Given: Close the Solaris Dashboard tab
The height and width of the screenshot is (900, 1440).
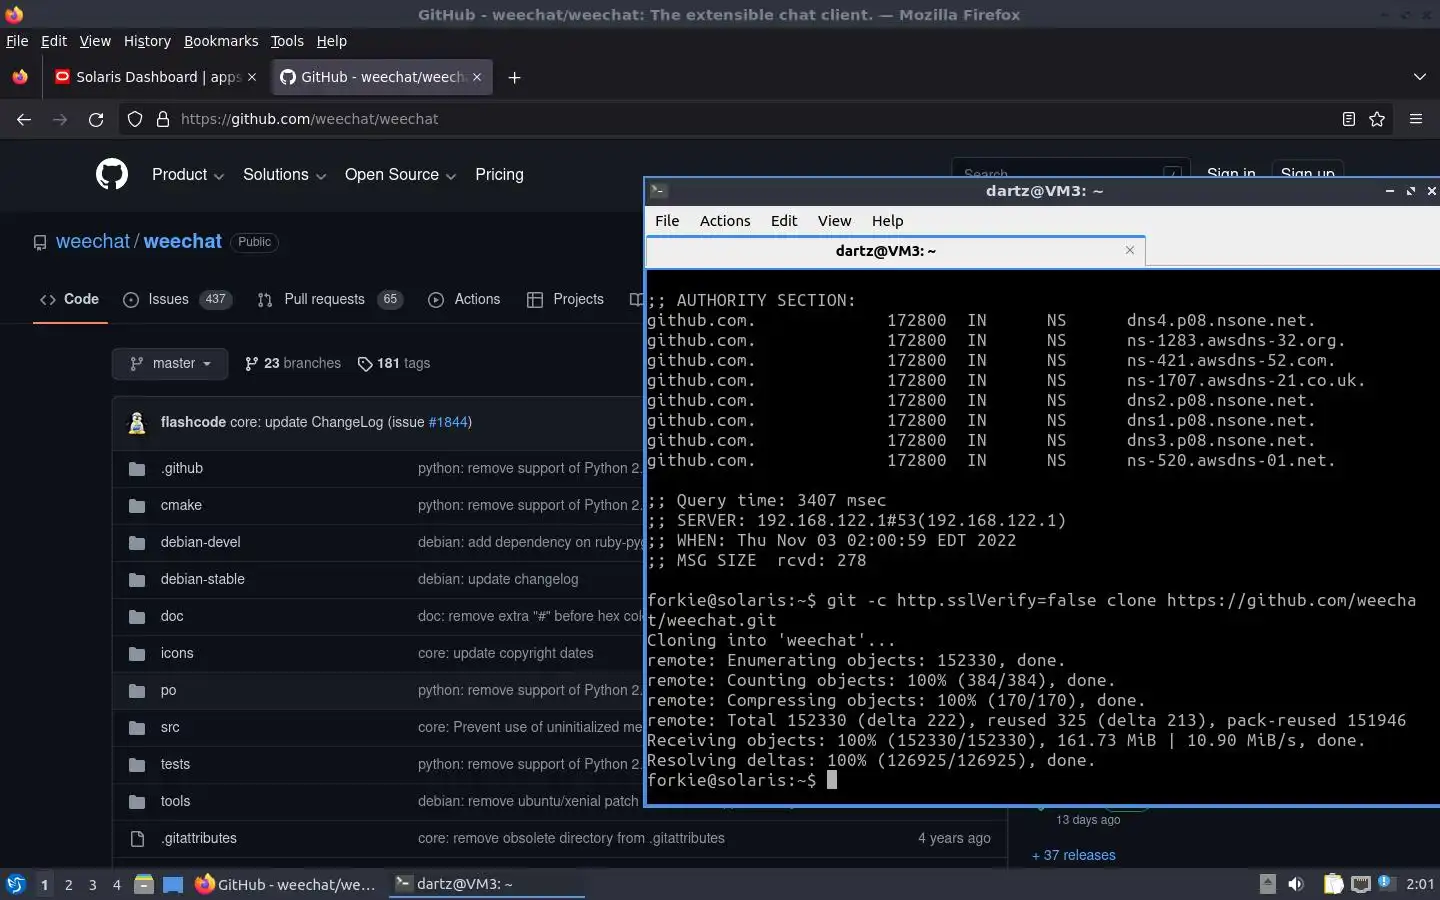Looking at the screenshot, I should coord(252,77).
